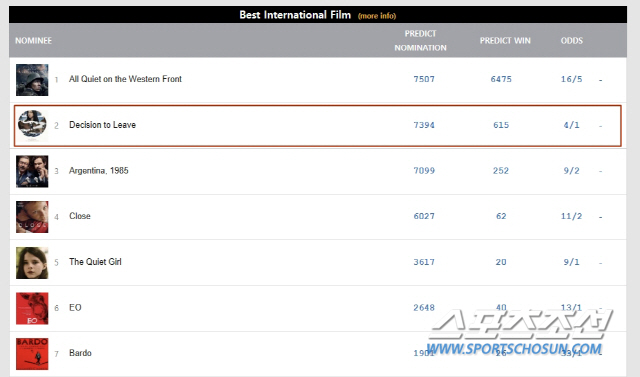The width and height of the screenshot is (640, 377).
Task: Open All Quiet on the Western Front title
Action: pyautogui.click(x=125, y=79)
